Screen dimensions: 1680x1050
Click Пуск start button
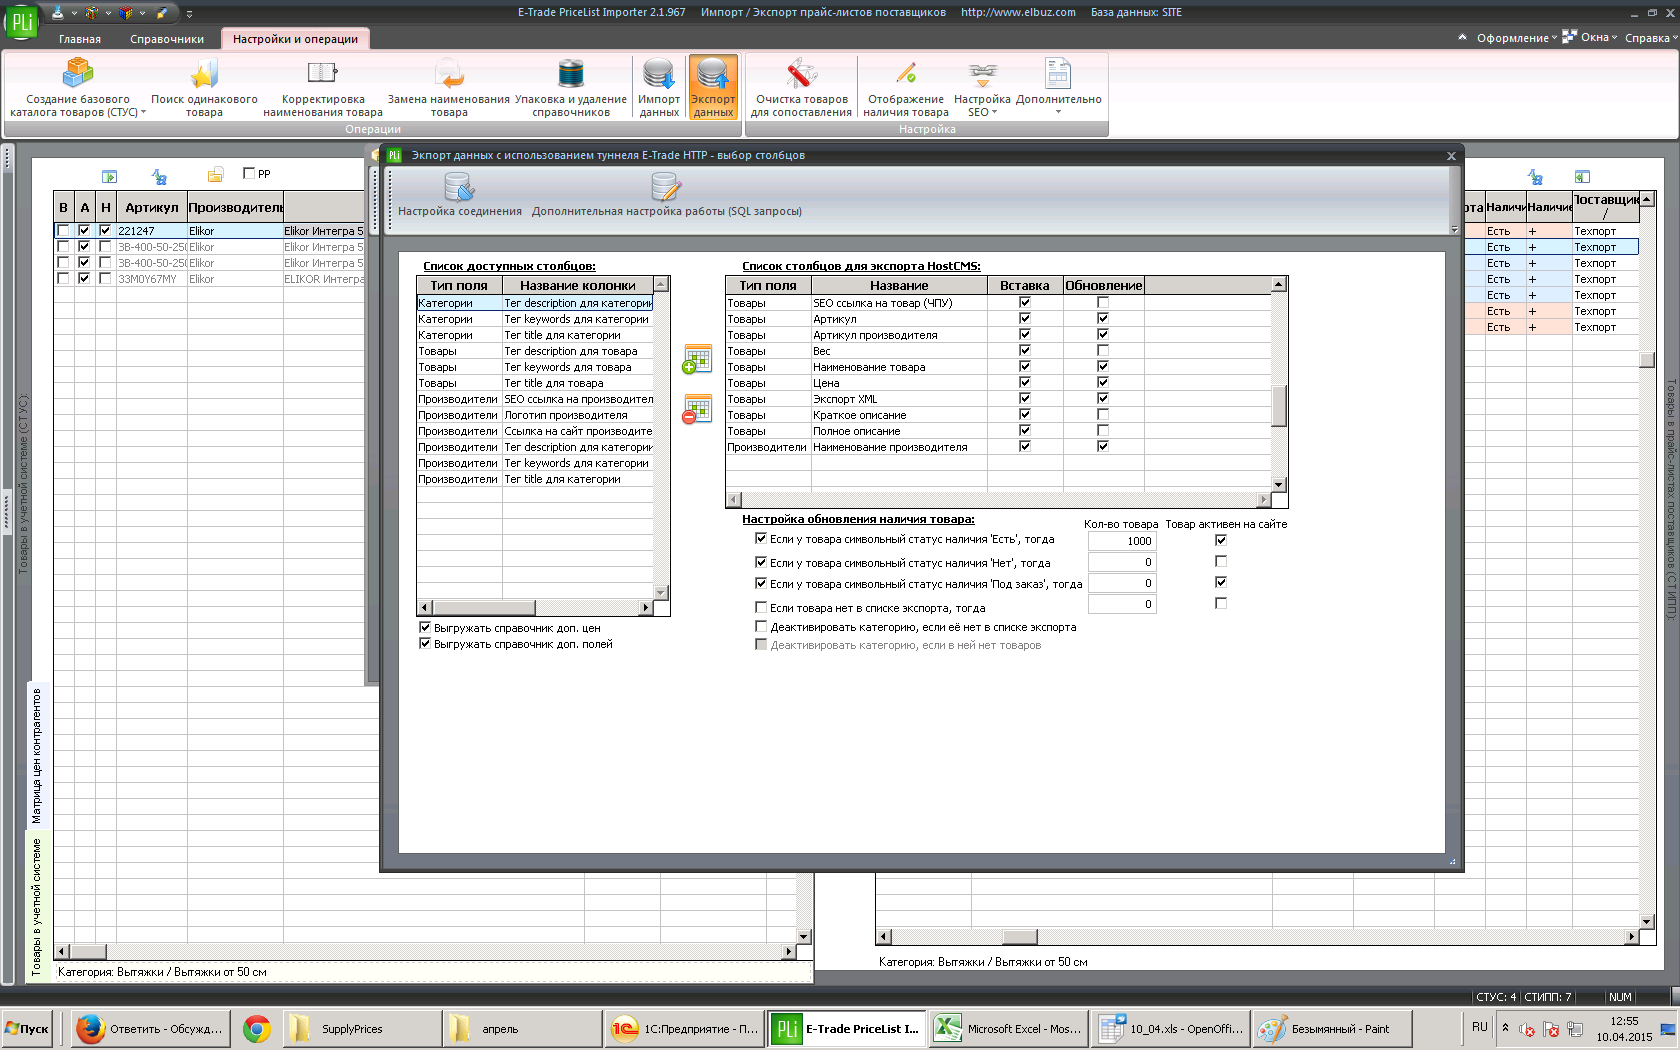28,1028
